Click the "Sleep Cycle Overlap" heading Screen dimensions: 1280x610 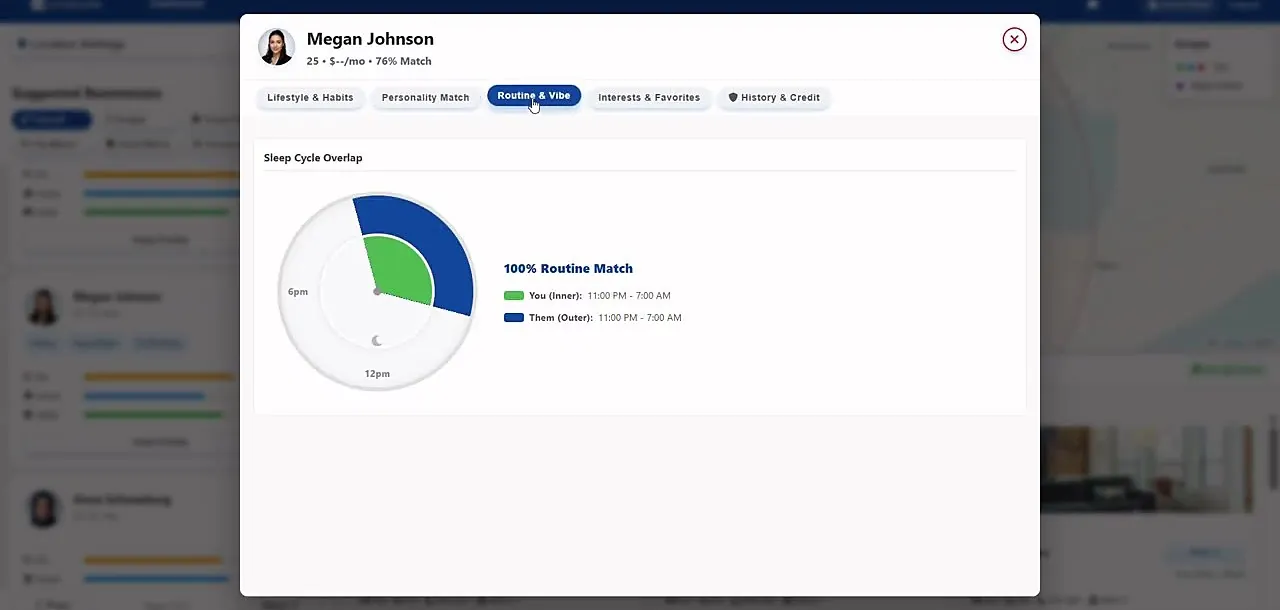tap(313, 158)
